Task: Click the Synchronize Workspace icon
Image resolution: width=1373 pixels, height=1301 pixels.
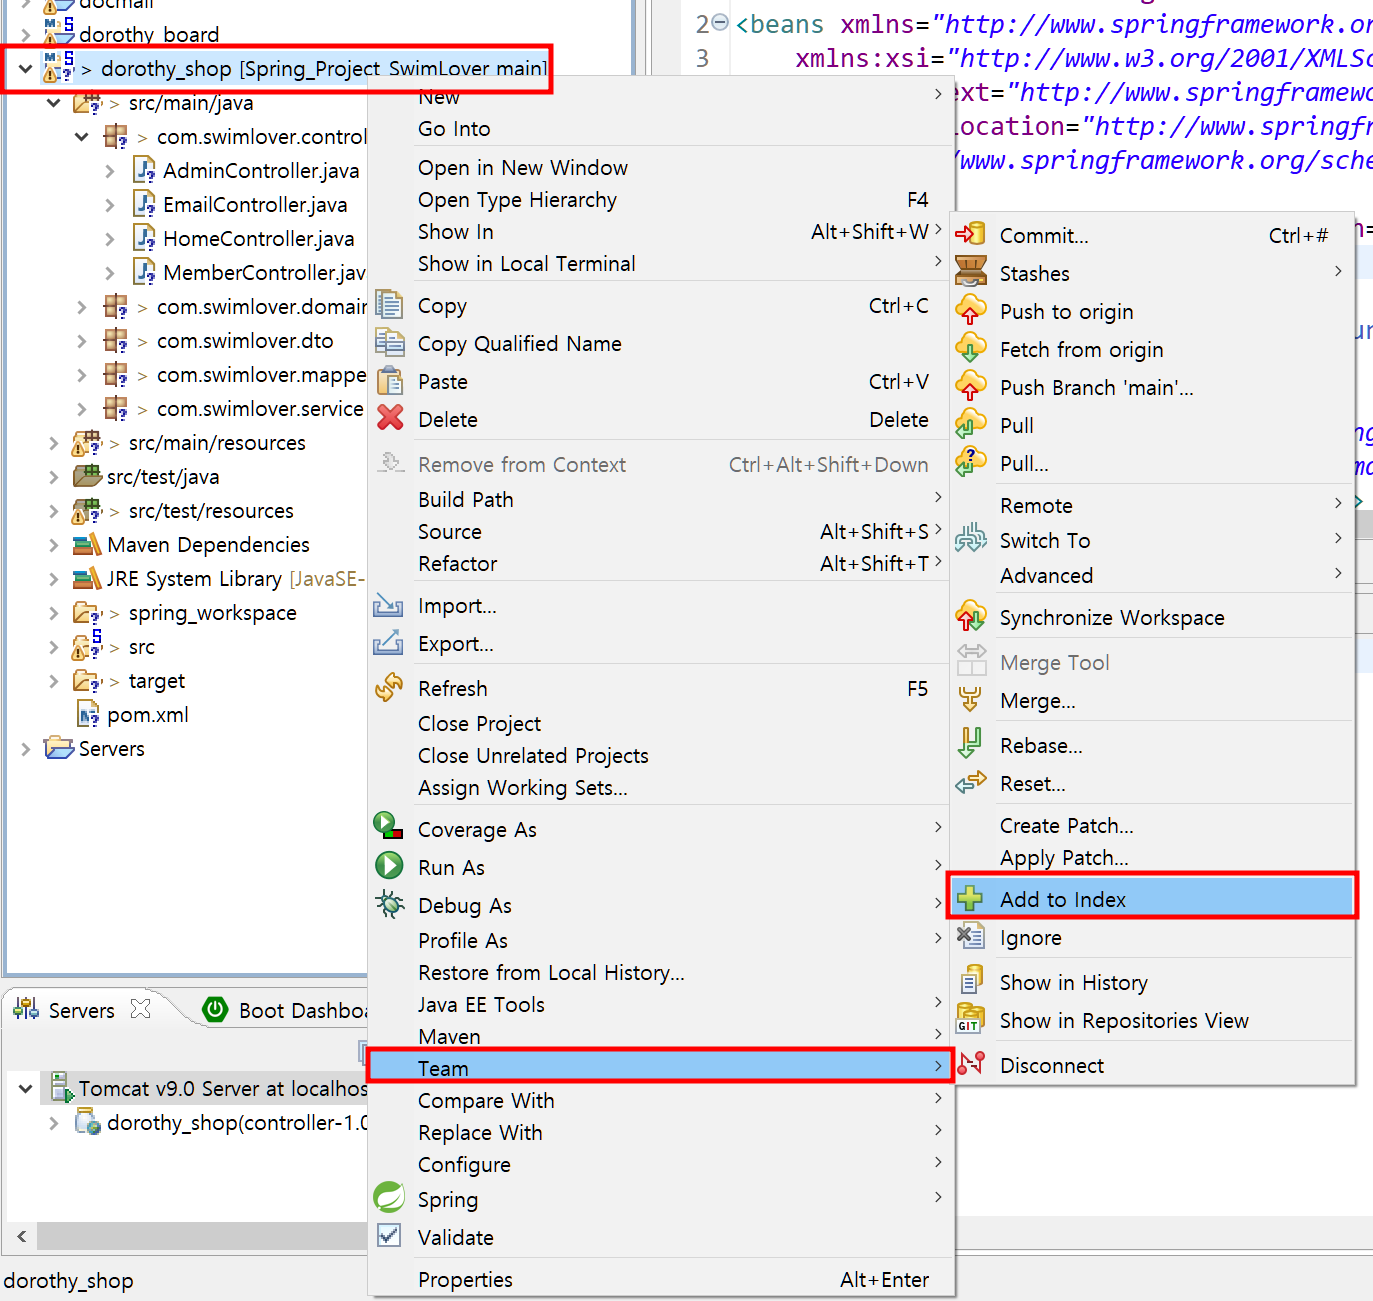Action: [x=970, y=617]
